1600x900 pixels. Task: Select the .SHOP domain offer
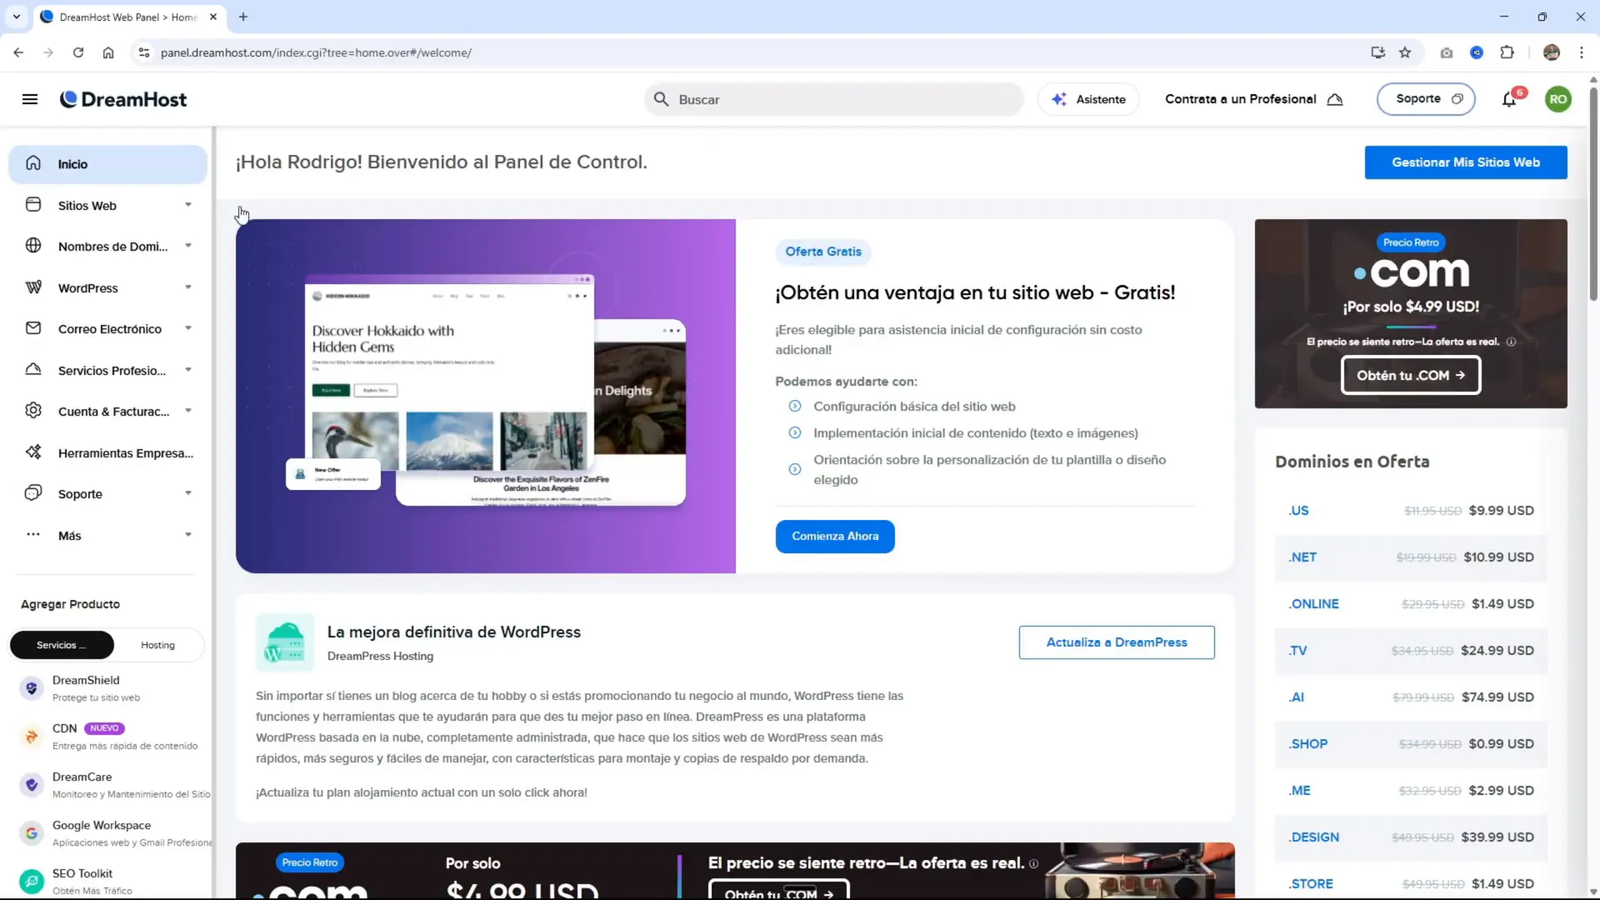coord(1410,744)
